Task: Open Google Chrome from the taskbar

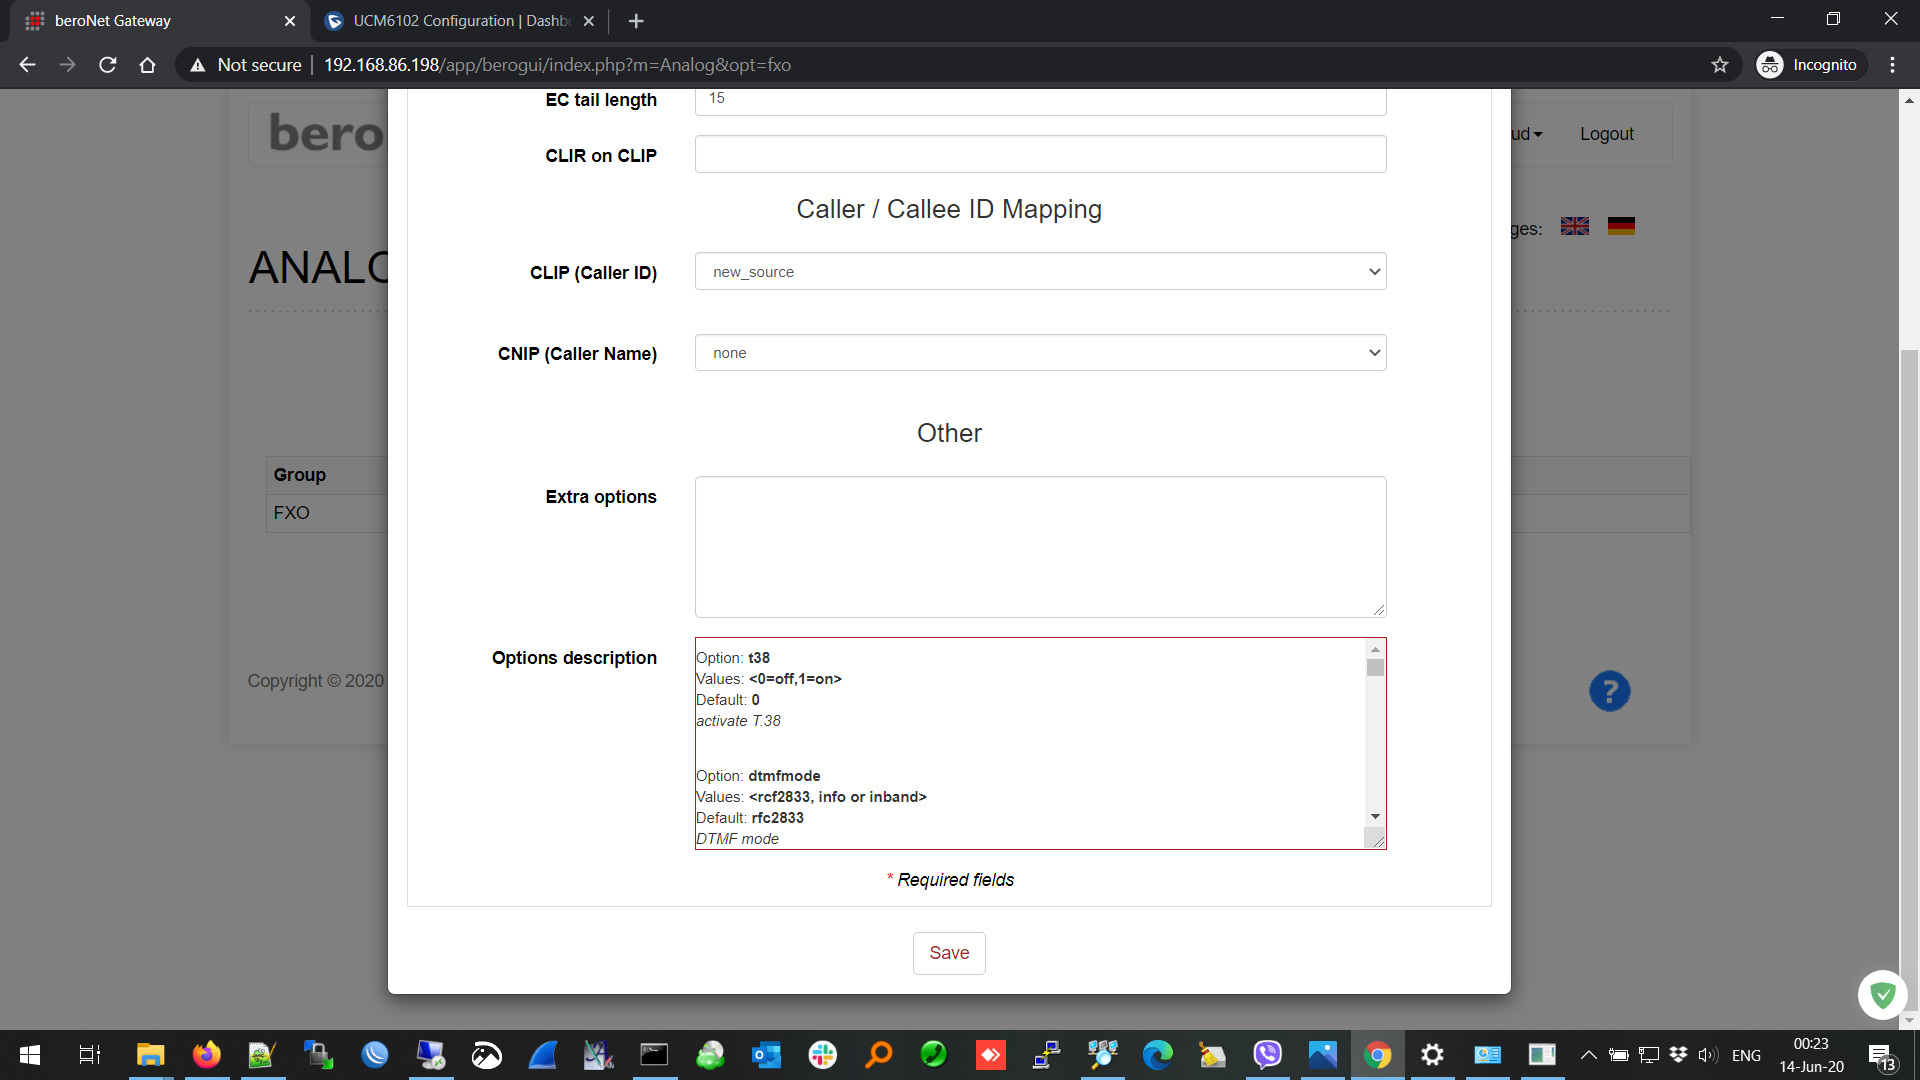Action: coord(1377,1055)
